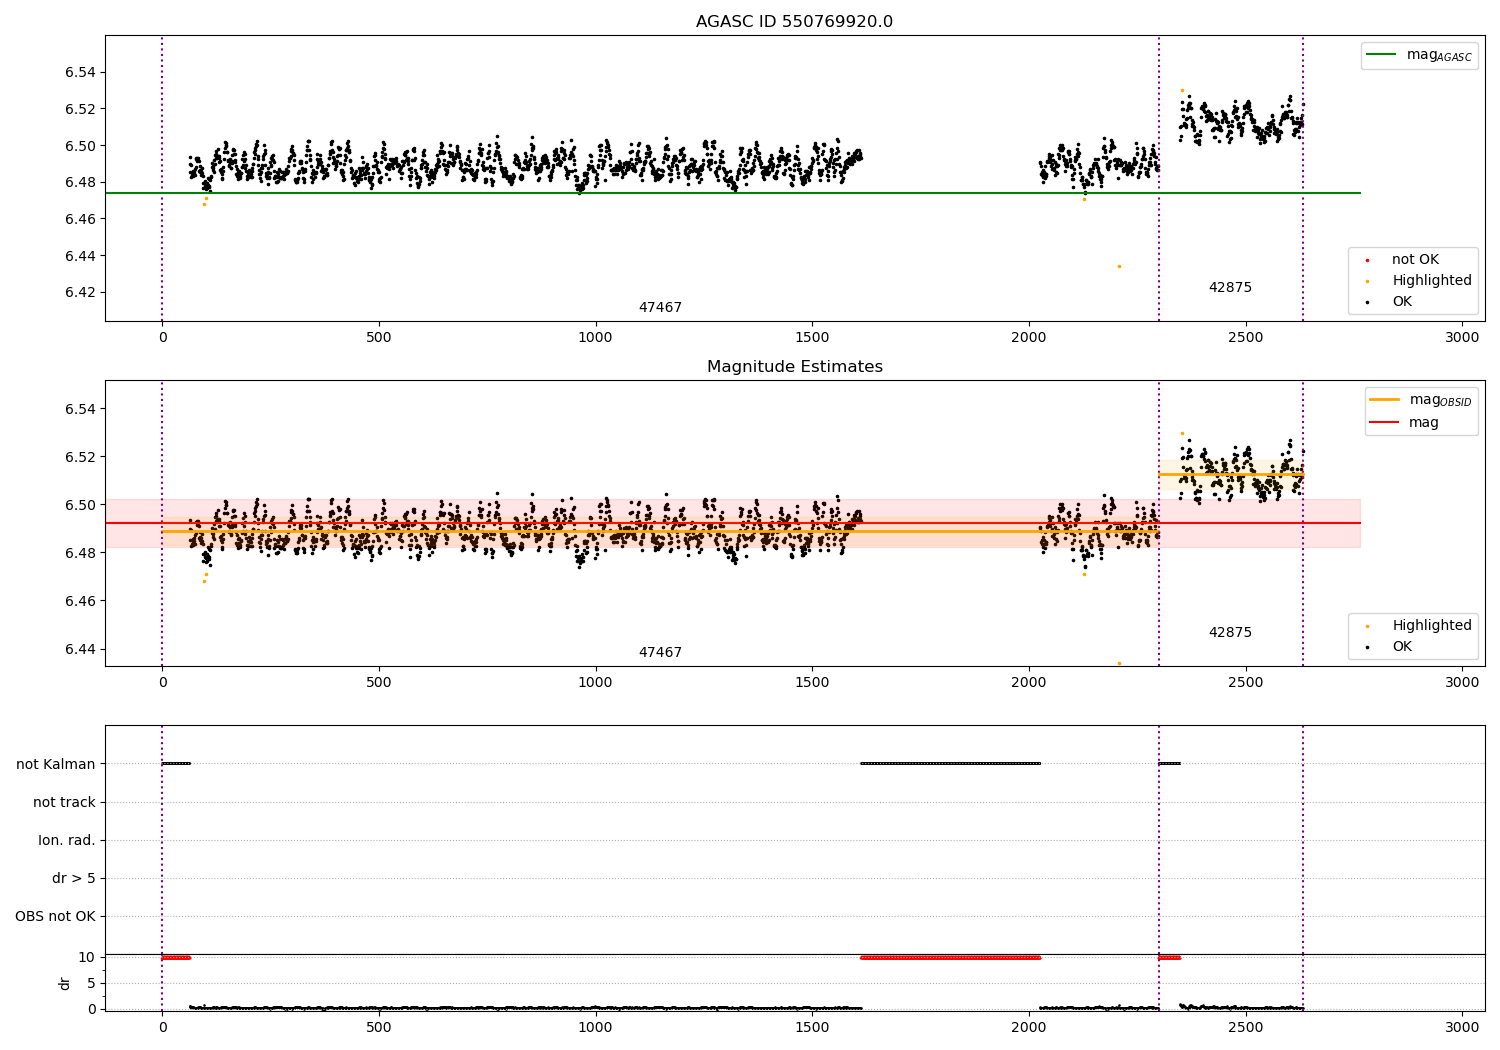The width and height of the screenshot is (1500, 1050).
Task: Click the 'dr > 5' axis label
Action: [74, 879]
